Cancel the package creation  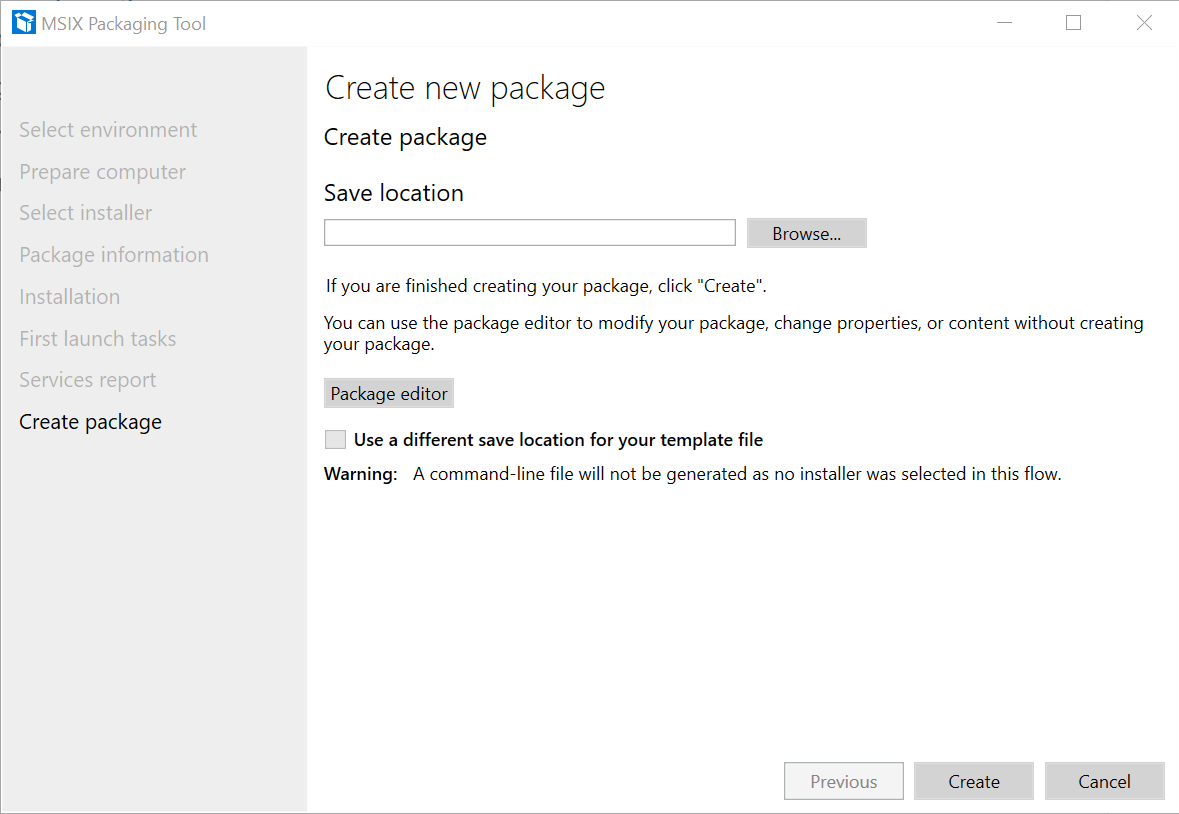coord(1105,782)
